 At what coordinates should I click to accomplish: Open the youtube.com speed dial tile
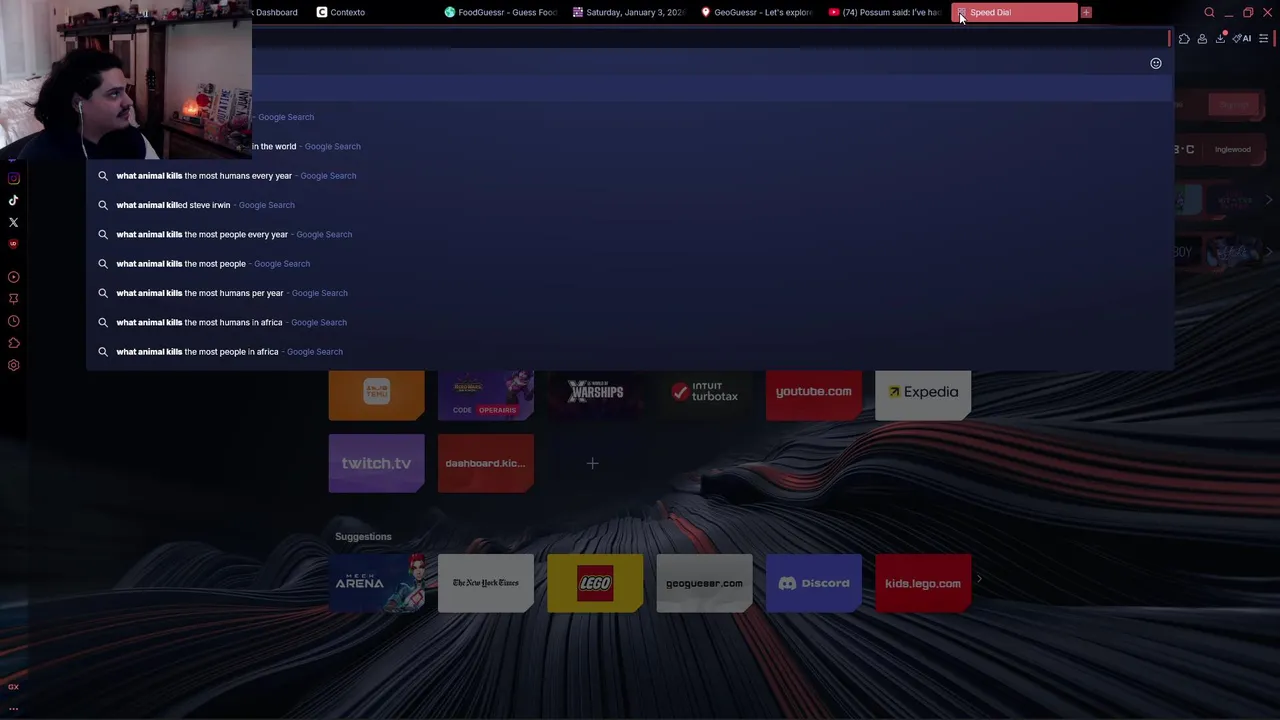814,395
